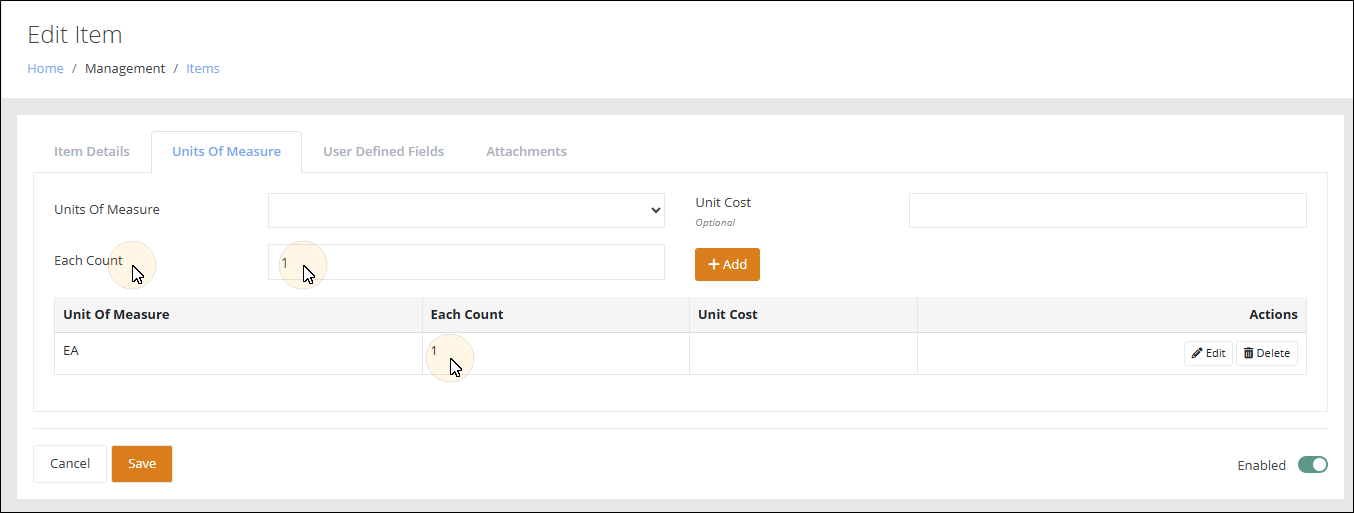Image resolution: width=1354 pixels, height=513 pixels.
Task: Open the Items breadcrumb link
Action: 203,69
